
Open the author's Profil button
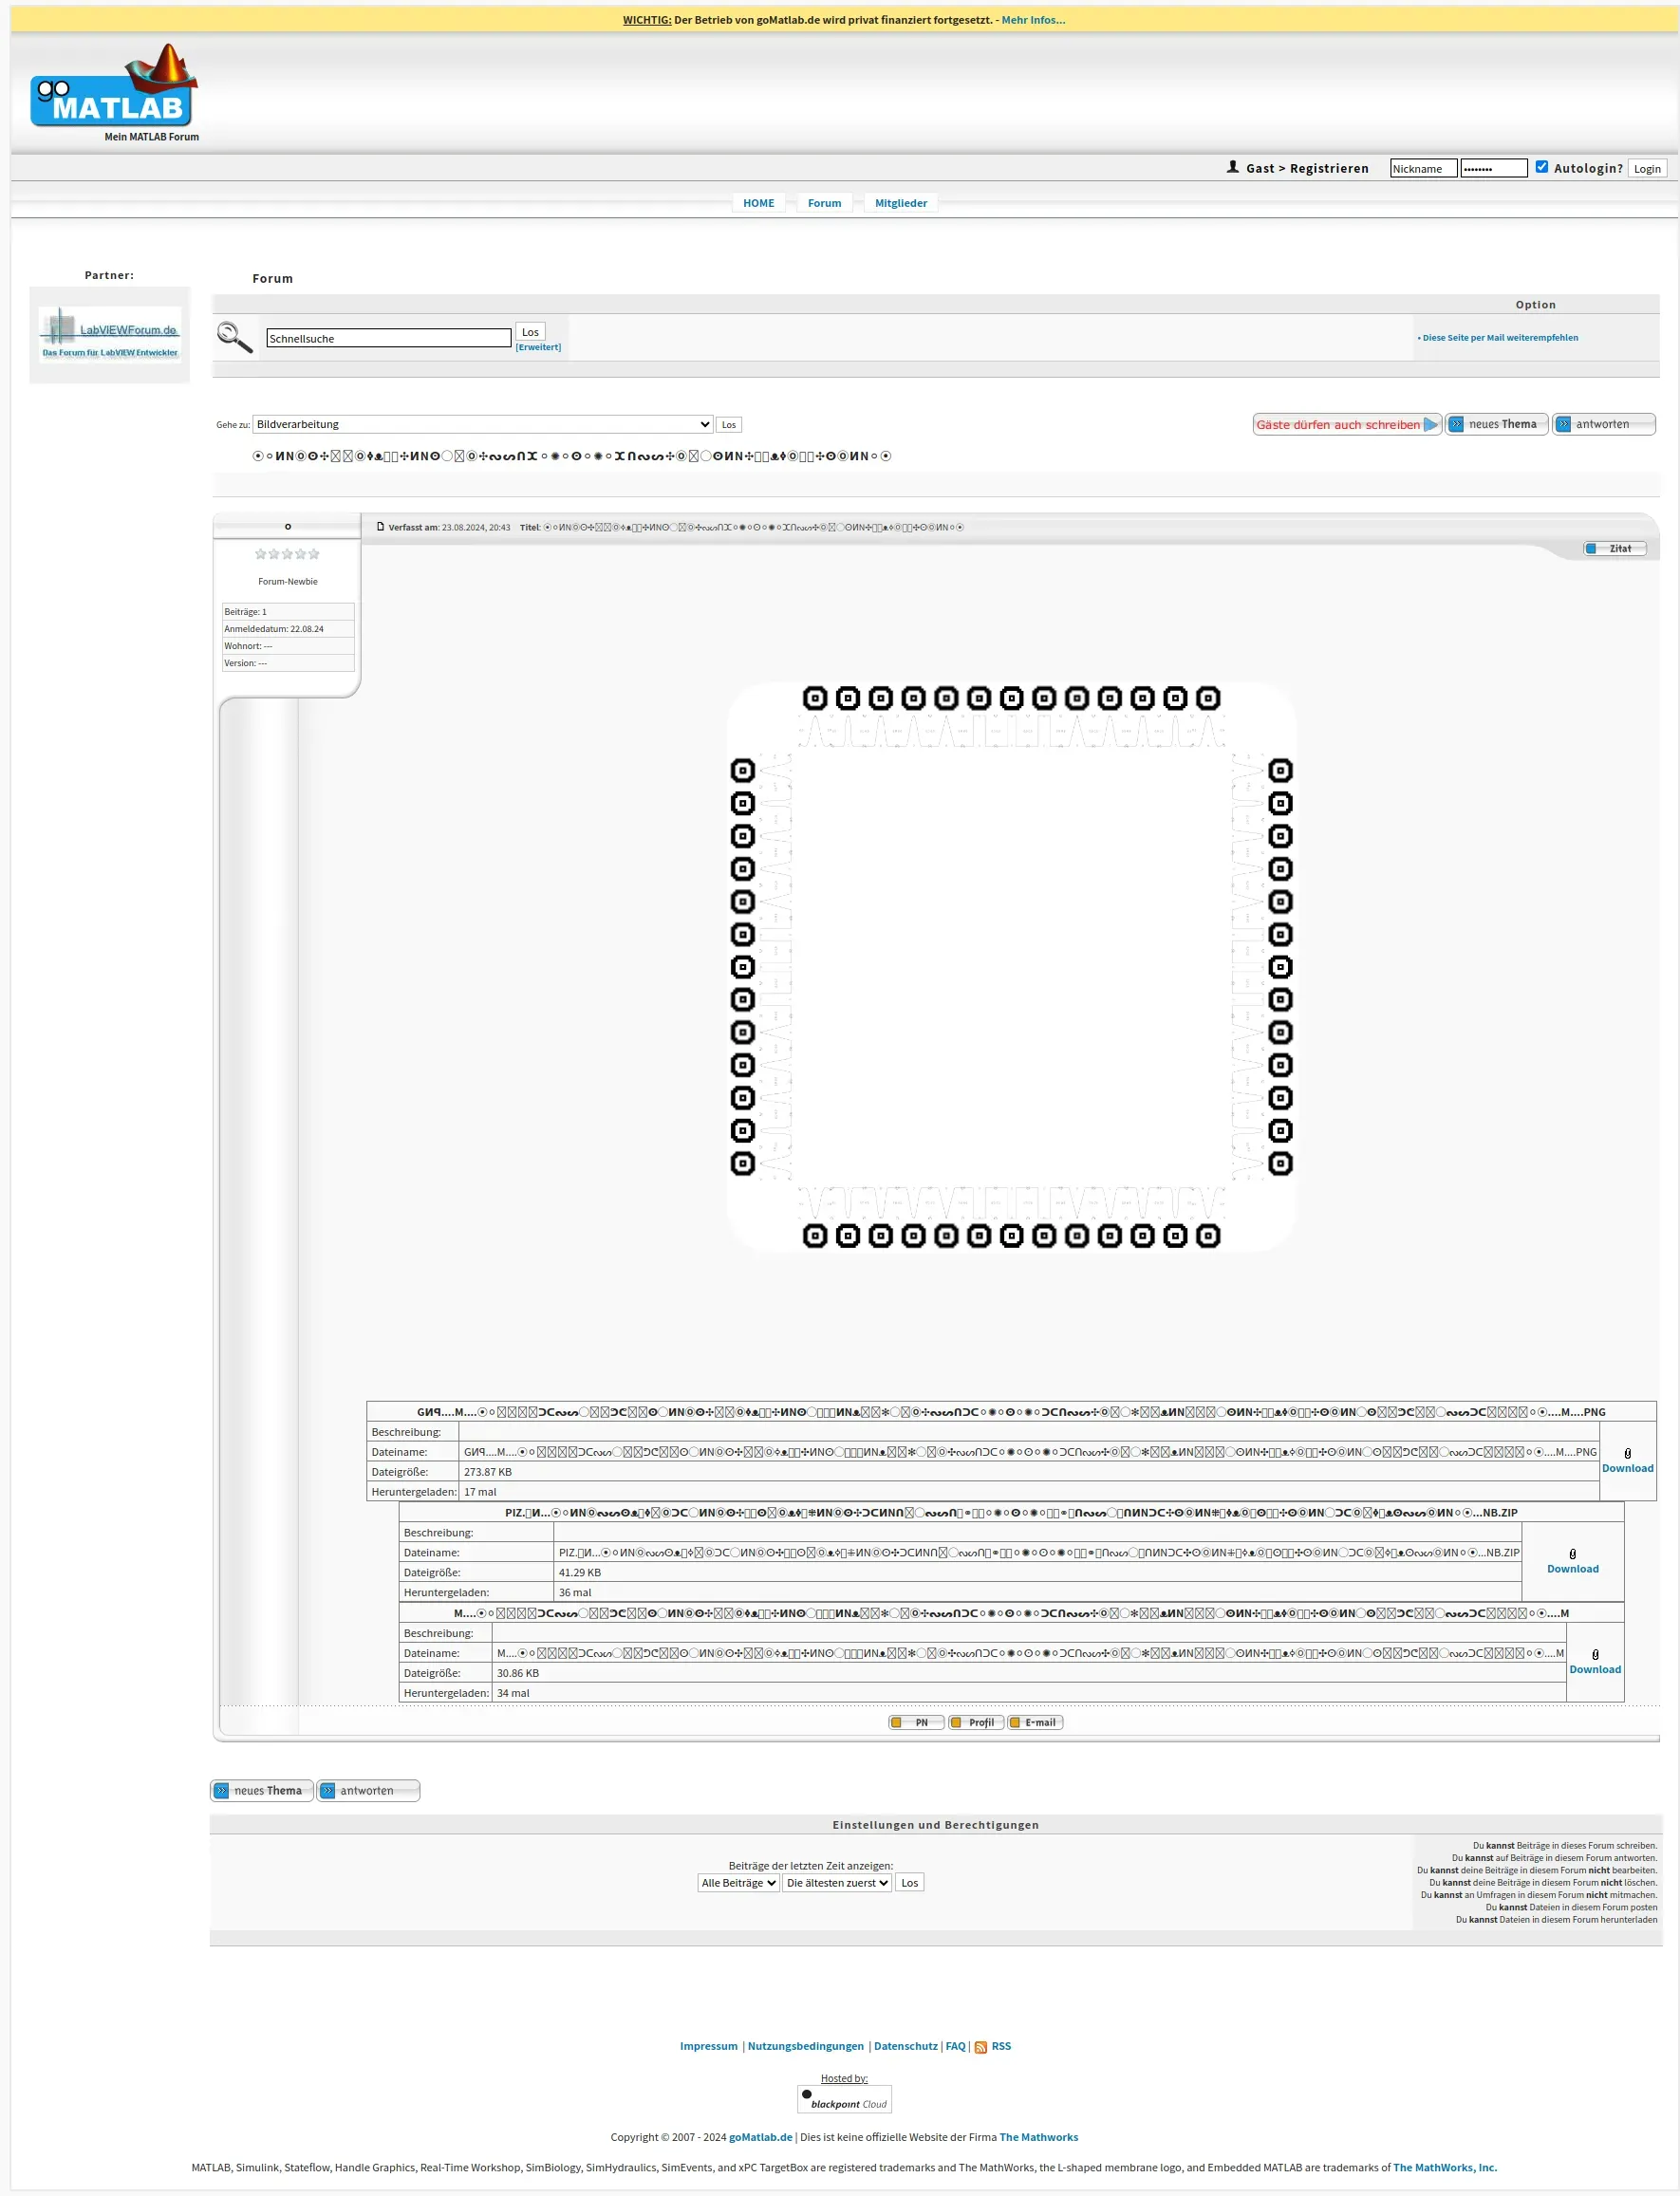point(976,1722)
